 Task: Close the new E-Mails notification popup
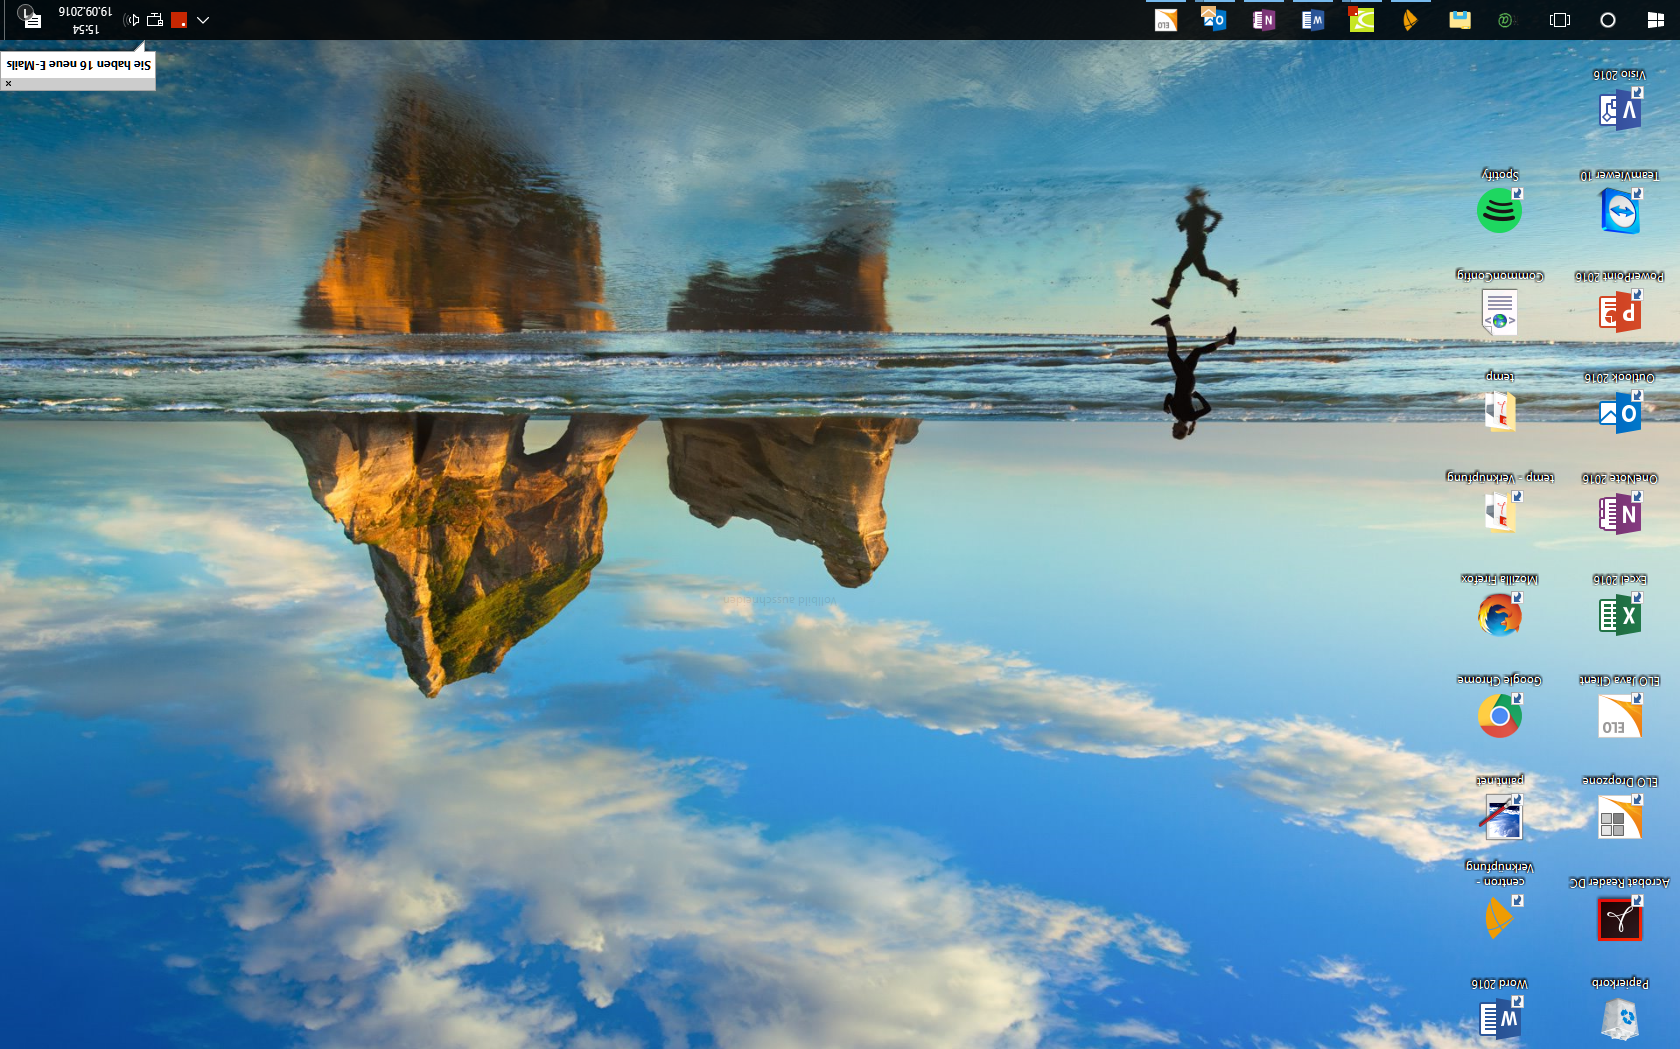(x=8, y=84)
